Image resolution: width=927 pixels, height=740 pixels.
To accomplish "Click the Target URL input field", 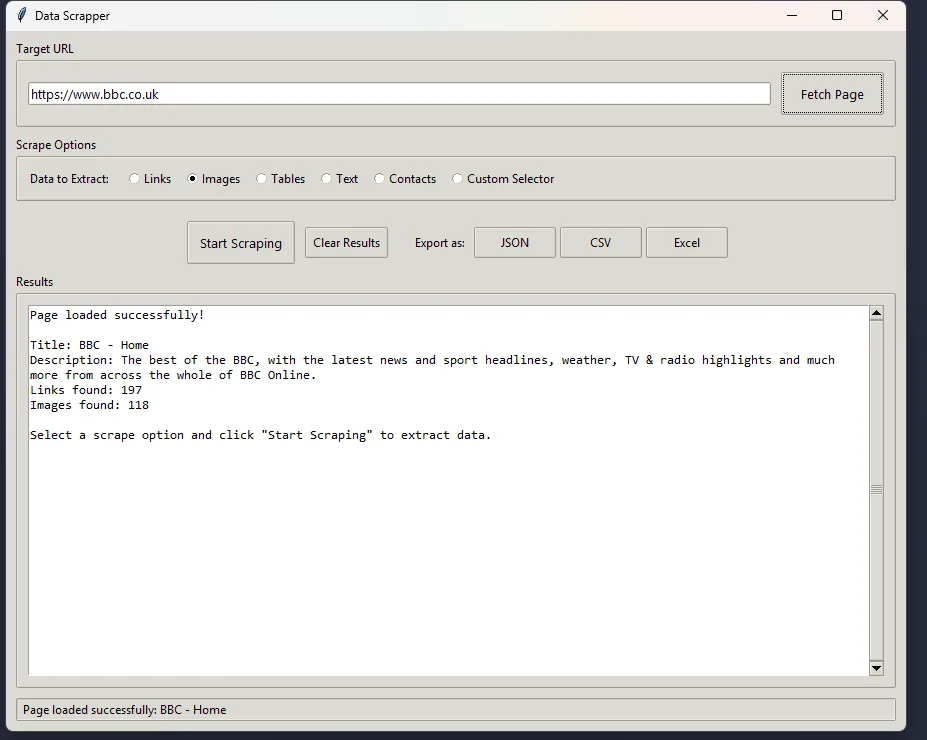I will pyautogui.click(x=398, y=93).
